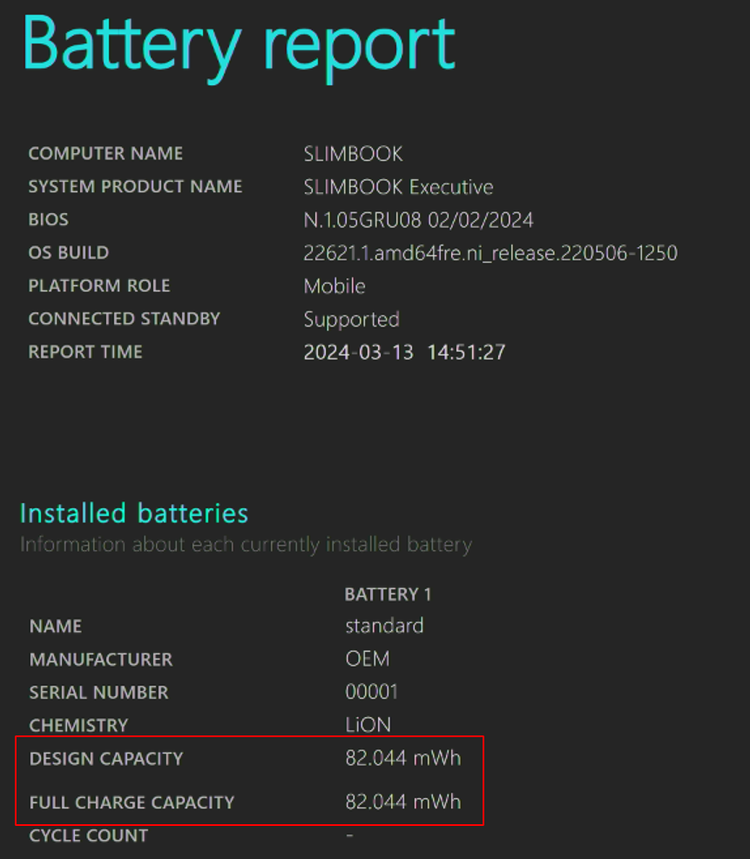This screenshot has height=859, width=750.
Task: Click the "Supported" connected standby value
Action: tap(351, 319)
